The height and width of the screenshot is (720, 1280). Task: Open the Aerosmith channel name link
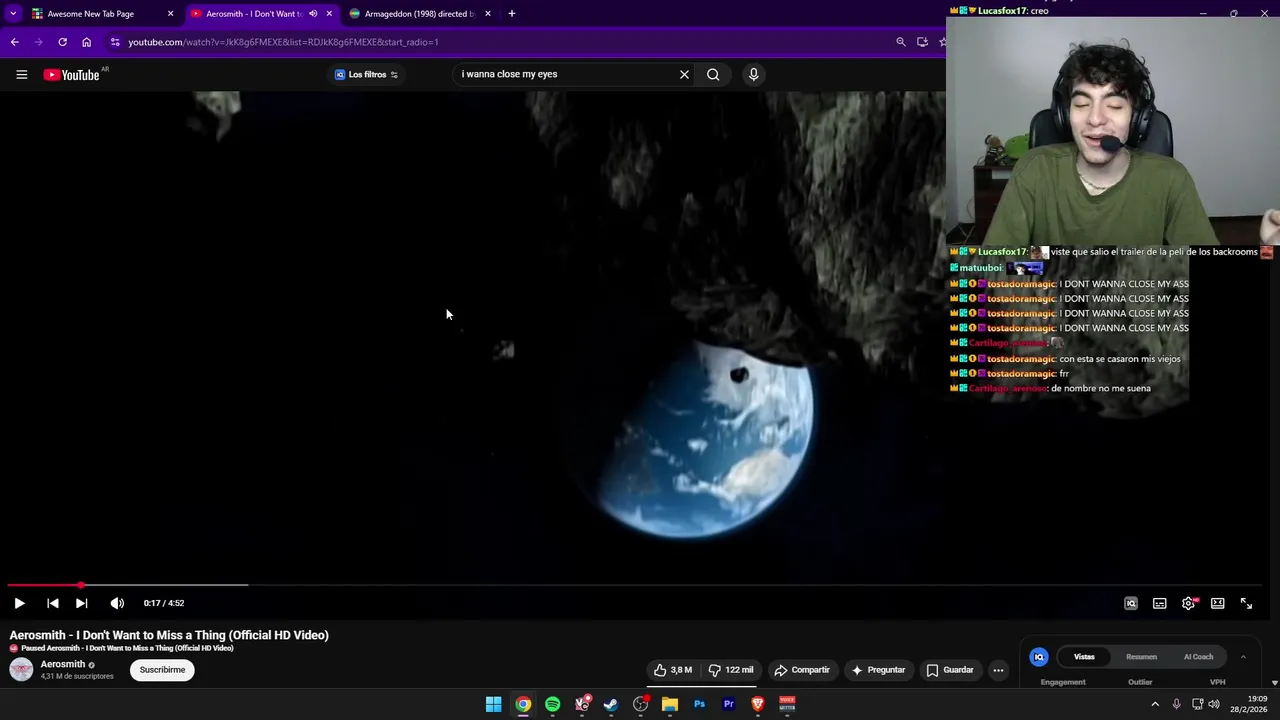point(62,664)
